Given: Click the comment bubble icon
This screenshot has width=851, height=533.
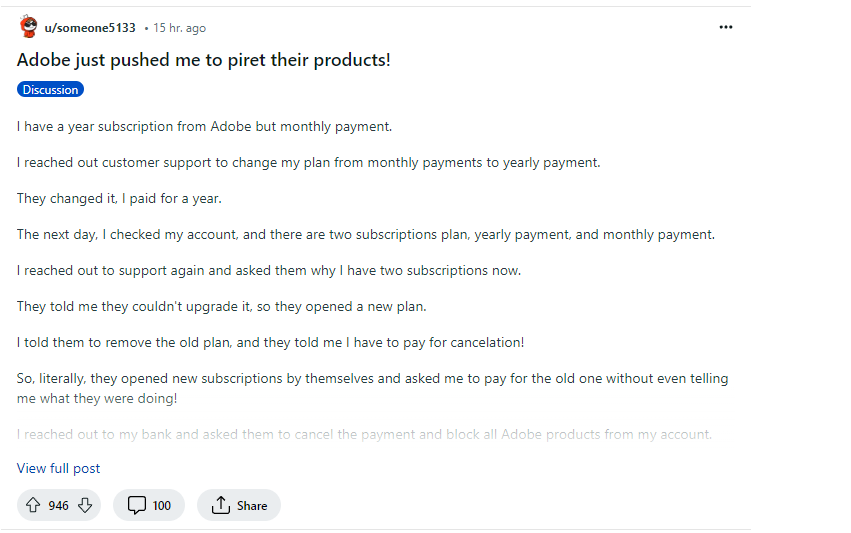Looking at the screenshot, I should (136, 505).
